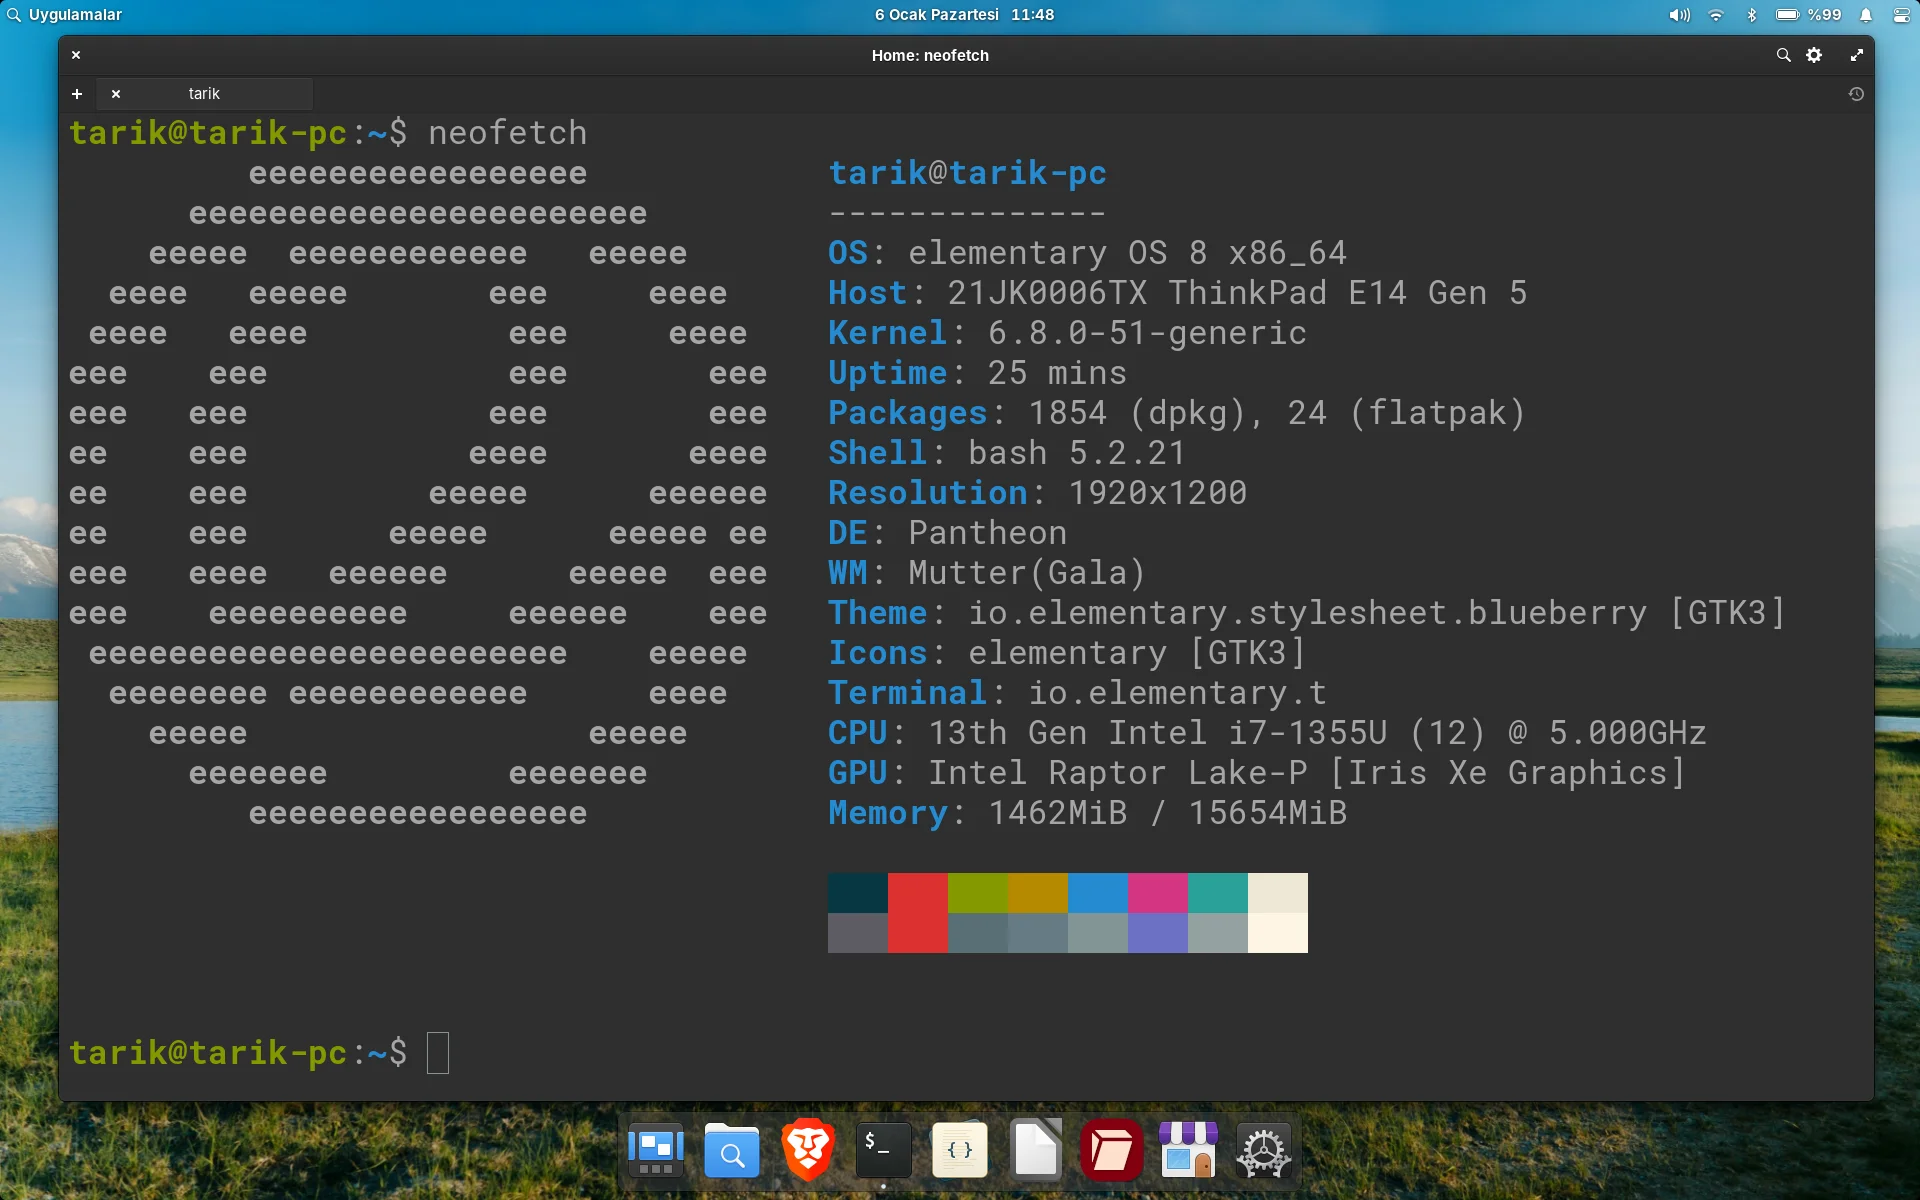Click the Kernel value '6.8.0-51-generic'
1920x1200 pixels.
point(1148,333)
